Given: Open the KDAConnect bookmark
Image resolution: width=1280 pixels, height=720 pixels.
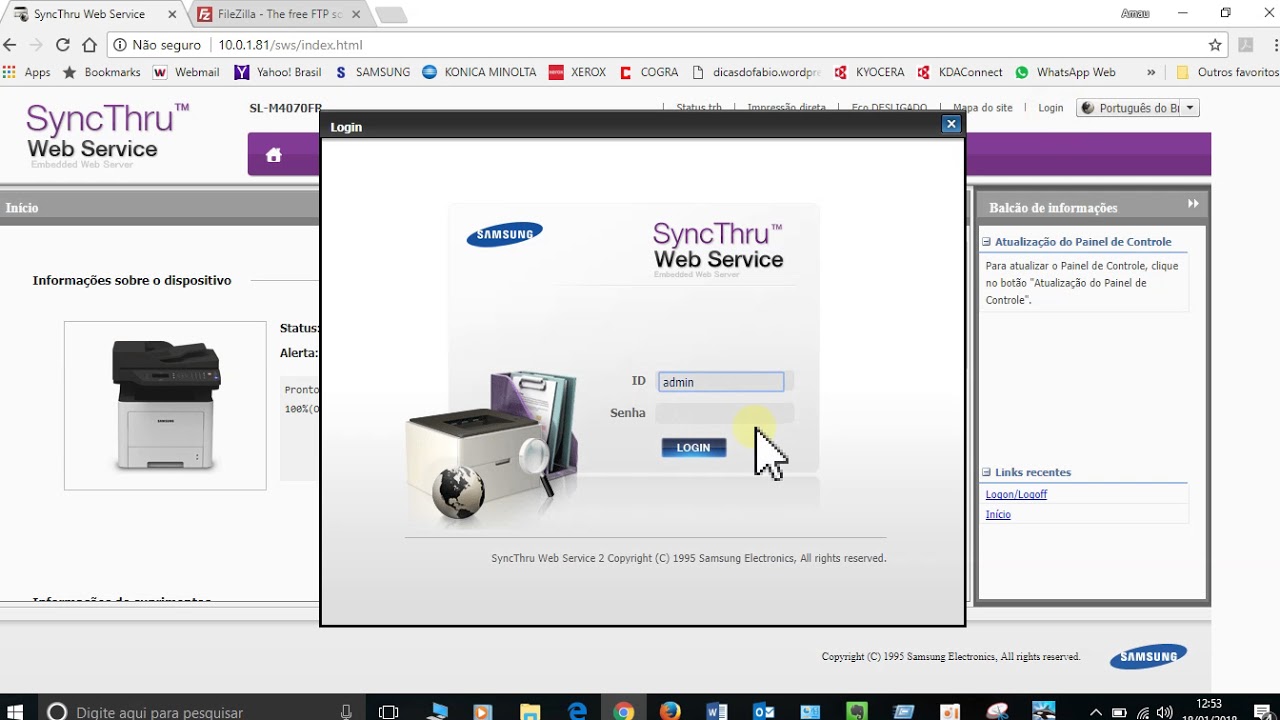Looking at the screenshot, I should point(959,72).
